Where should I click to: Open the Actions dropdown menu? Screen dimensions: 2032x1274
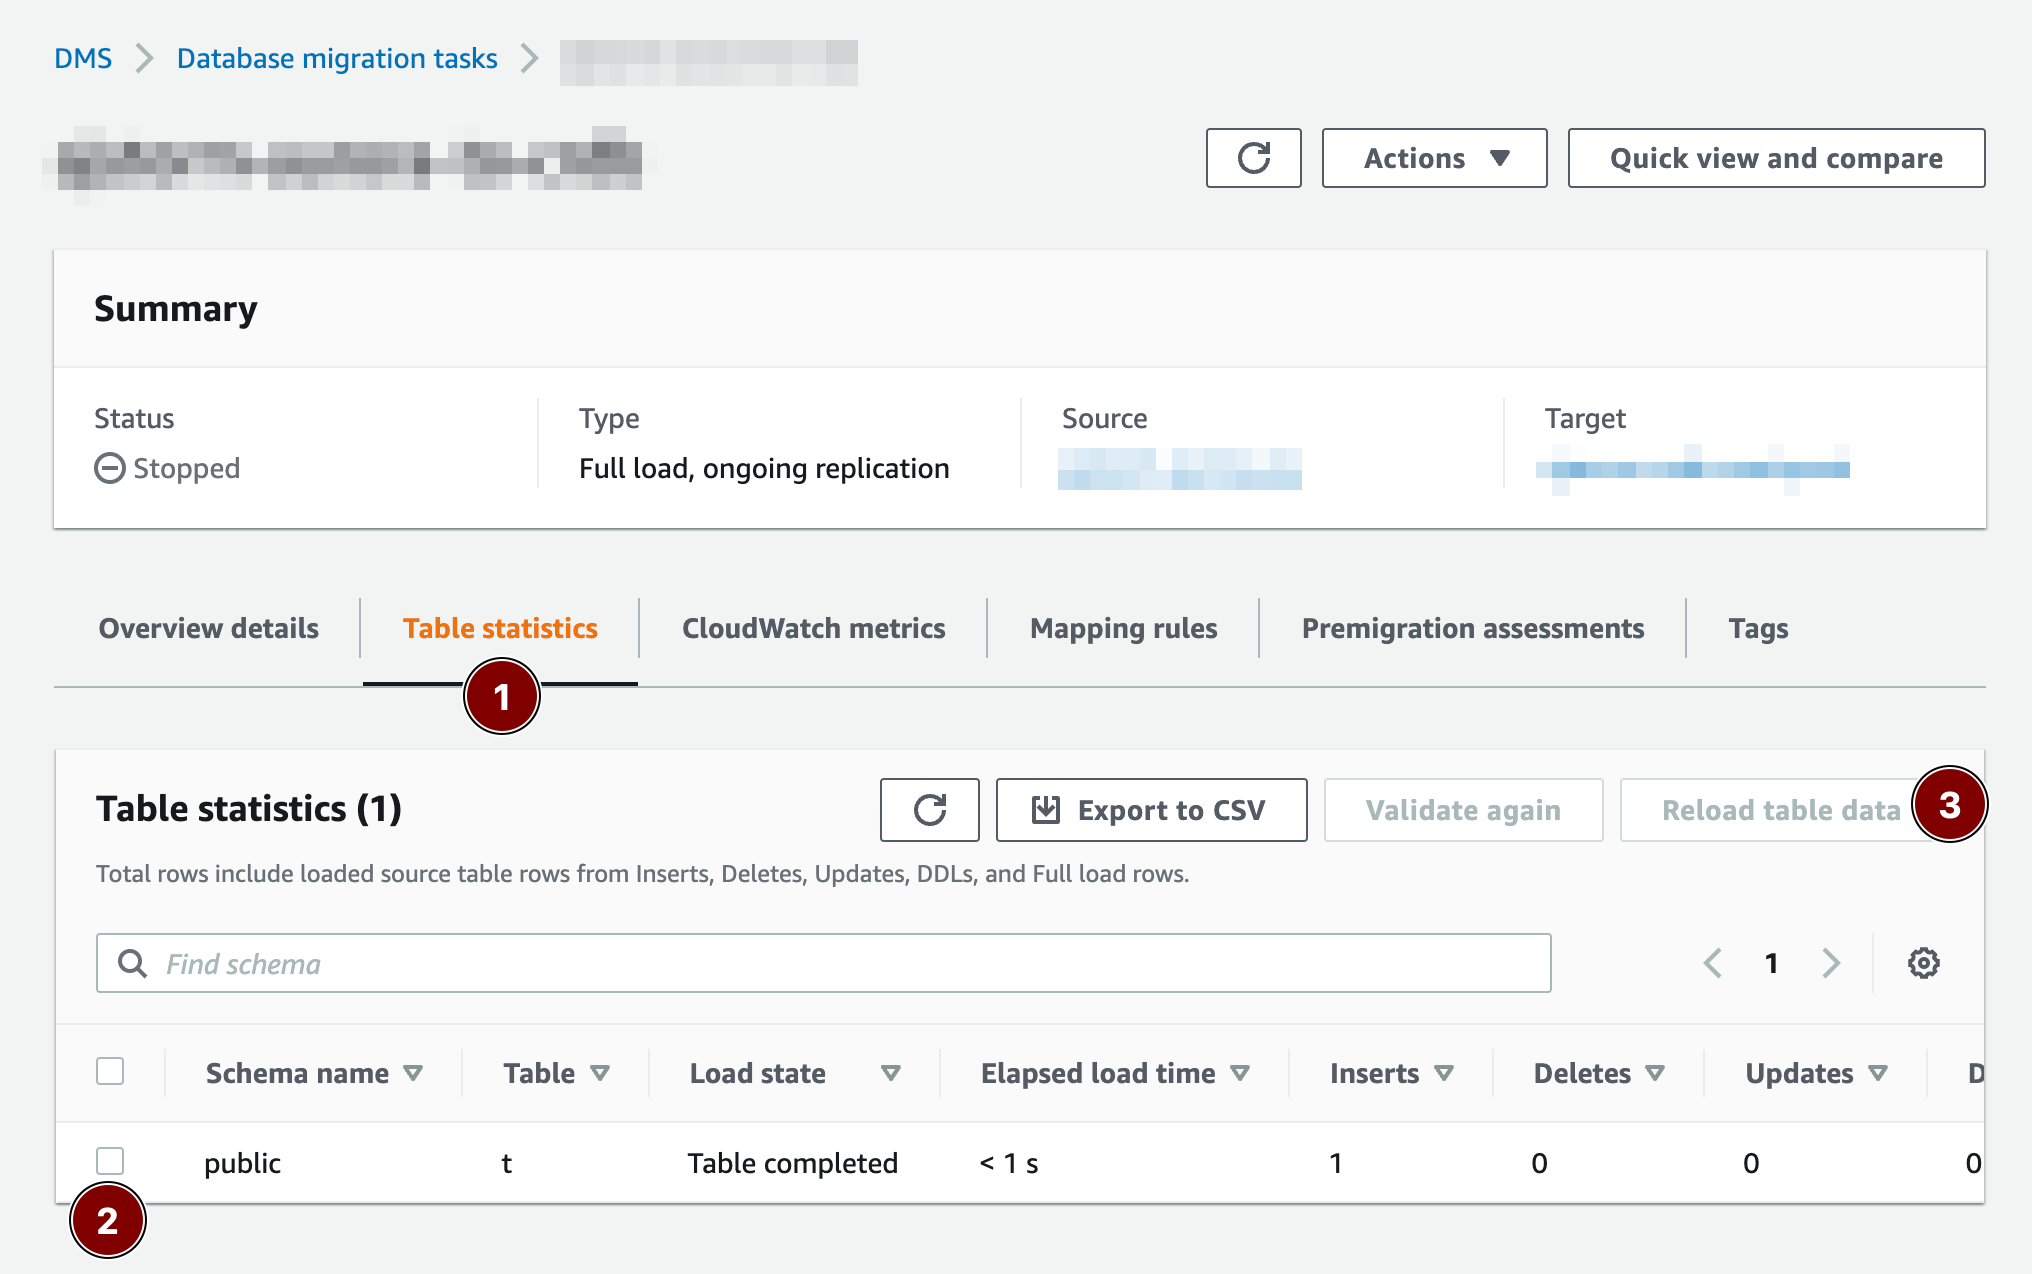click(1434, 158)
